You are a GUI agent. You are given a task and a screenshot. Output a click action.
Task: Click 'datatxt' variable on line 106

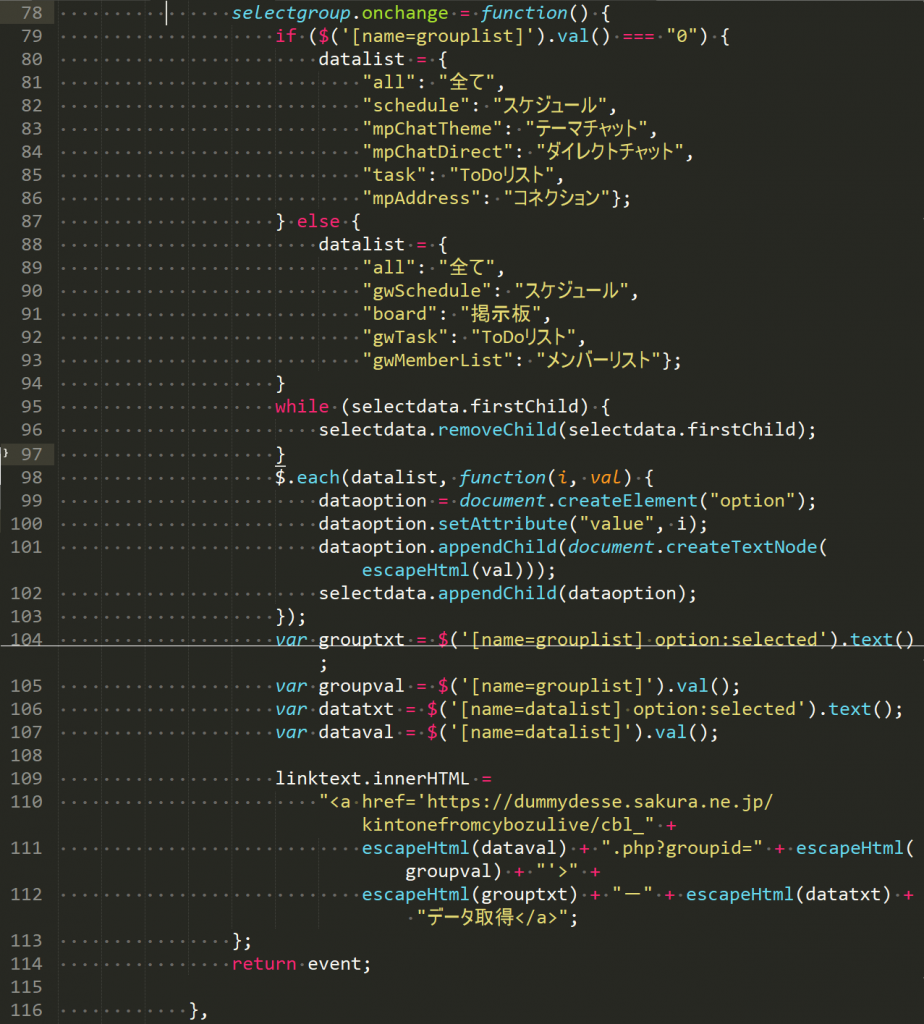[357, 709]
